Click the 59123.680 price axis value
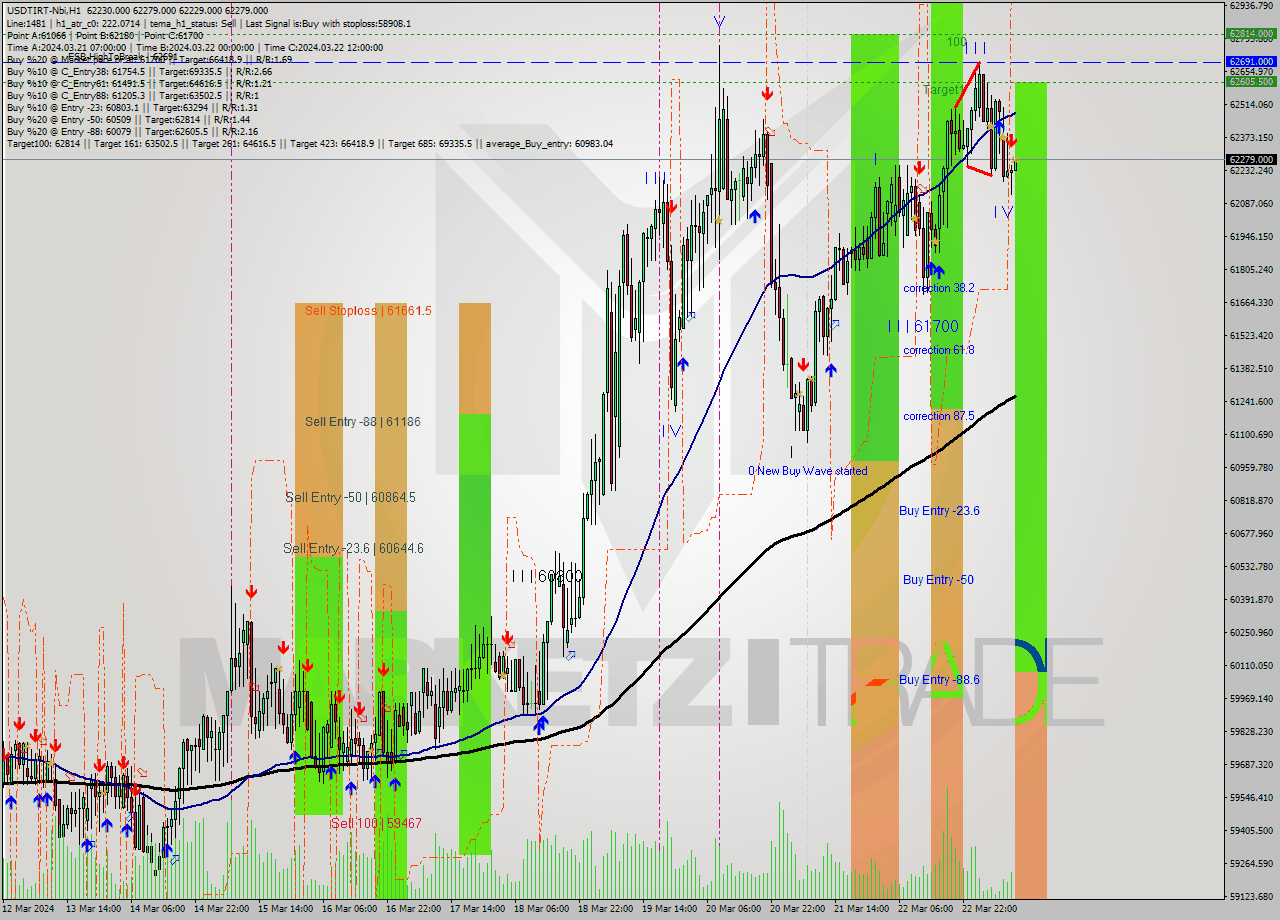1280x920 pixels. (1251, 896)
